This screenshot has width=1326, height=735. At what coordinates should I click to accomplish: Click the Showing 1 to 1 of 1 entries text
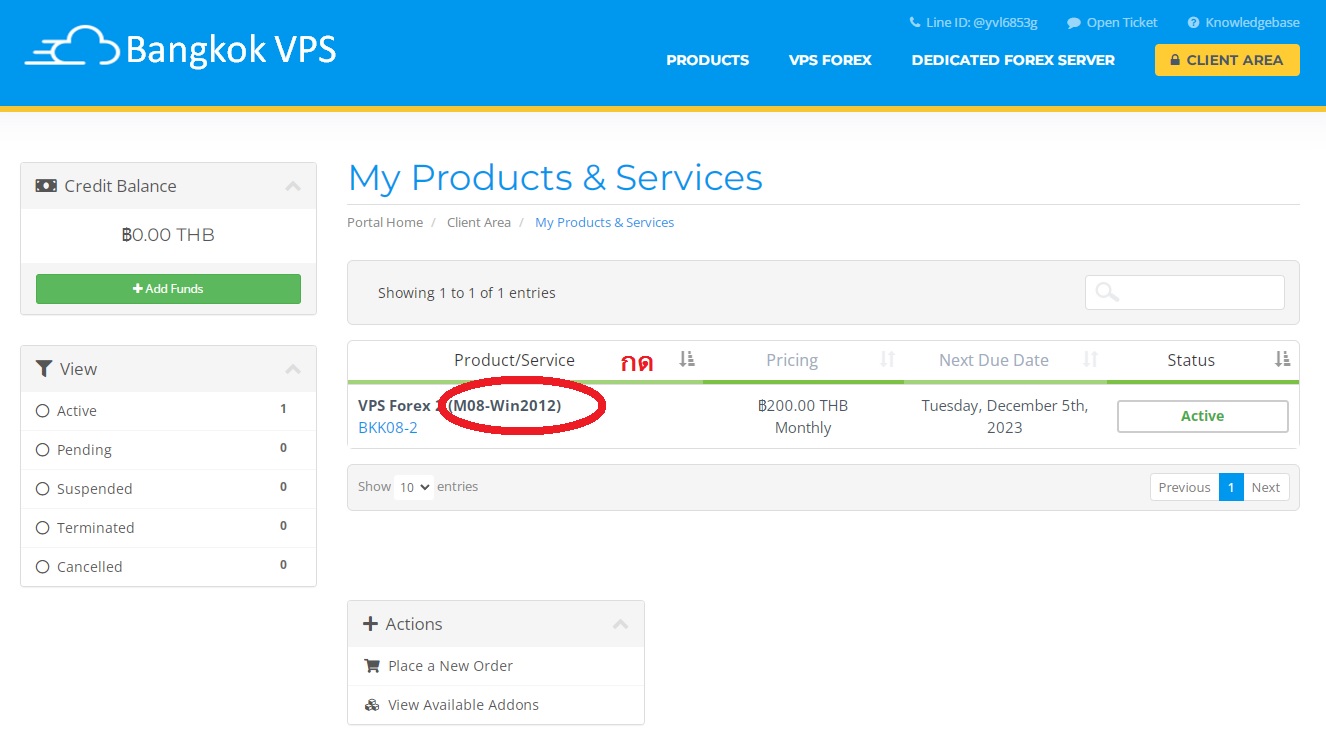[467, 293]
